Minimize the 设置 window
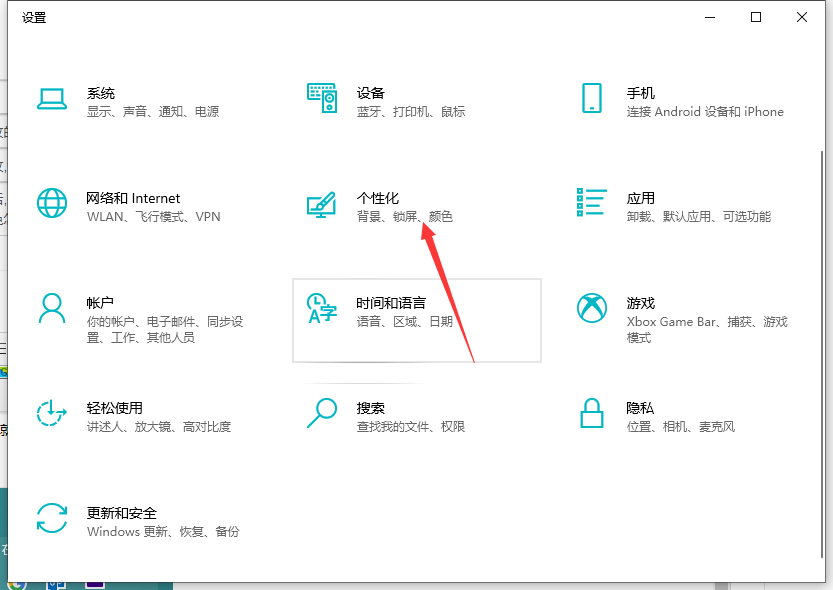The width and height of the screenshot is (833, 590). pyautogui.click(x=710, y=17)
